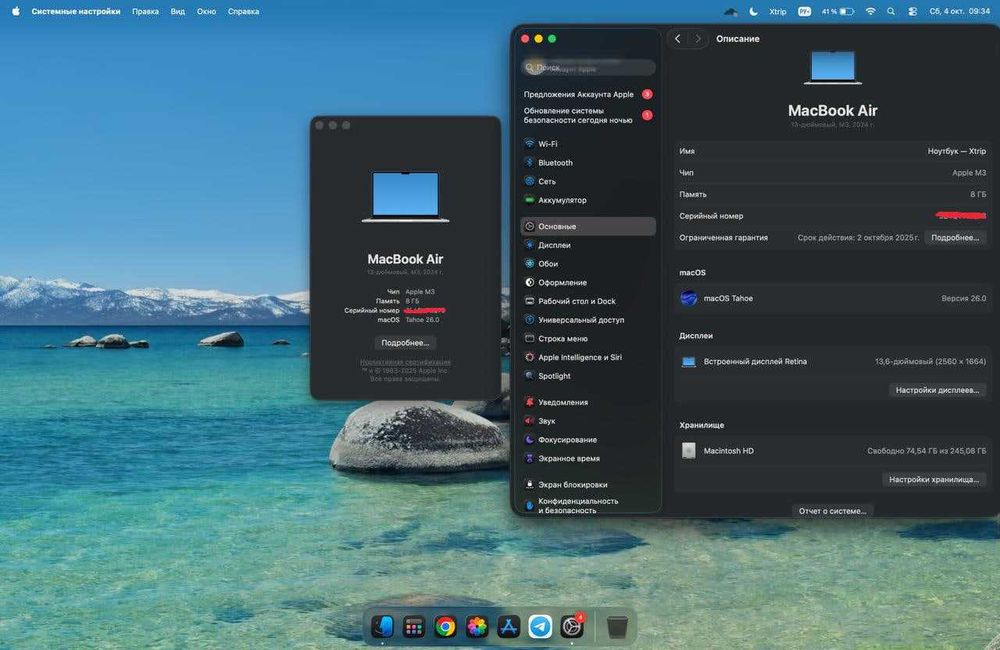Click the MacBook image in the small About window

pyautogui.click(x=406, y=197)
